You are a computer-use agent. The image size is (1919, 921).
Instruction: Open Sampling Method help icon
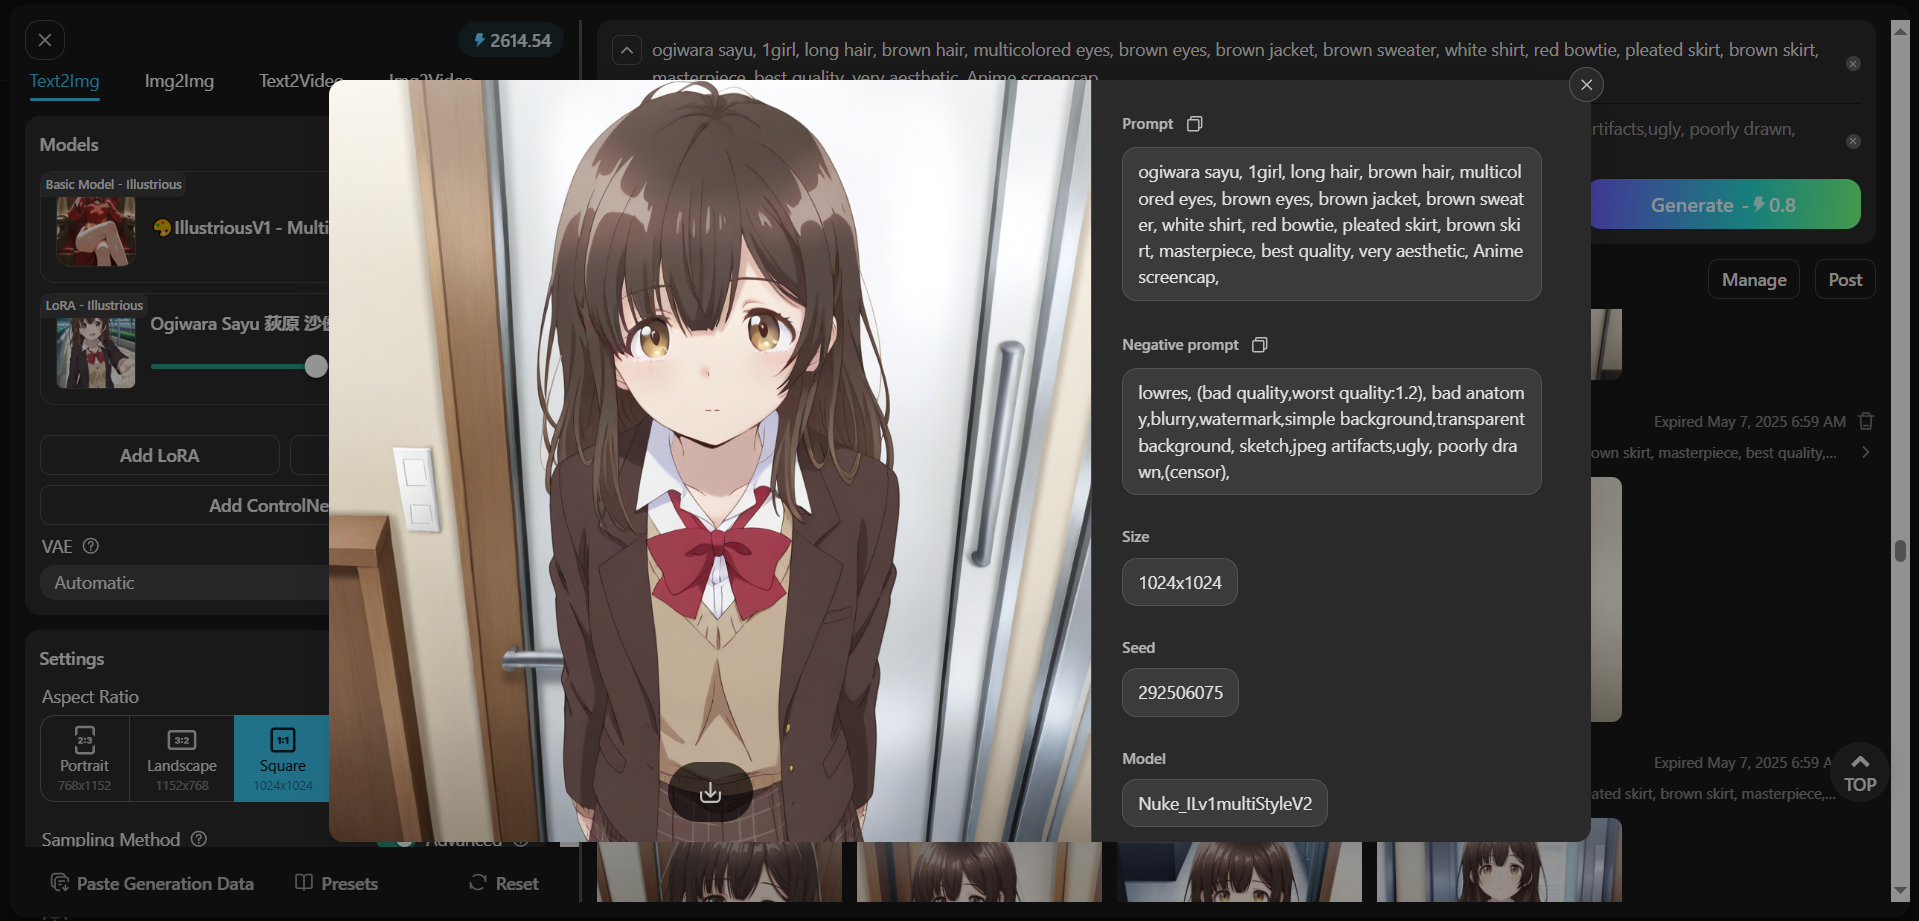(x=199, y=839)
